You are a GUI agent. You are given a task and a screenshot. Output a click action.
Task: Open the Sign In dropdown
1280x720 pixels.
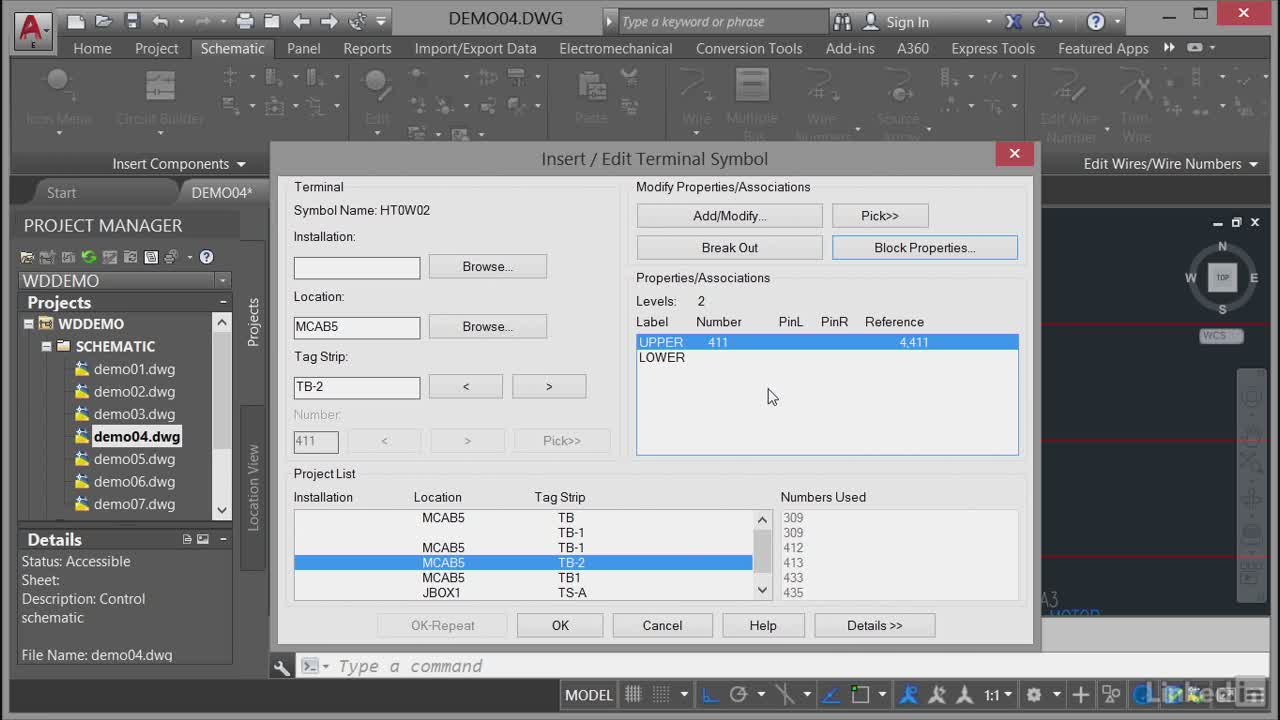tap(989, 22)
